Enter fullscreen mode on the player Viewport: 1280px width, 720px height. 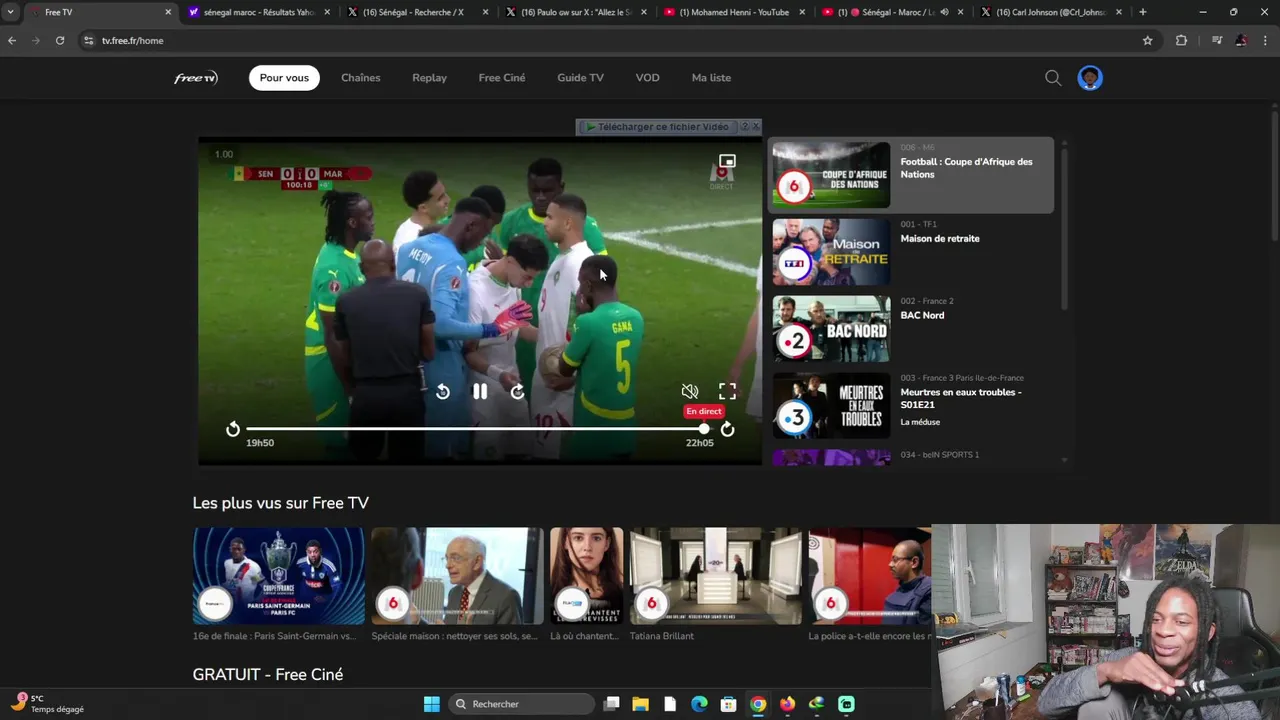[x=727, y=391]
